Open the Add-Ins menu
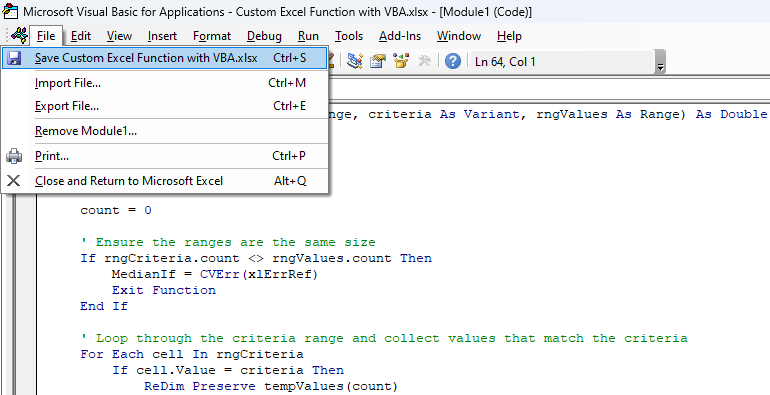Image resolution: width=770 pixels, height=395 pixels. (x=400, y=36)
